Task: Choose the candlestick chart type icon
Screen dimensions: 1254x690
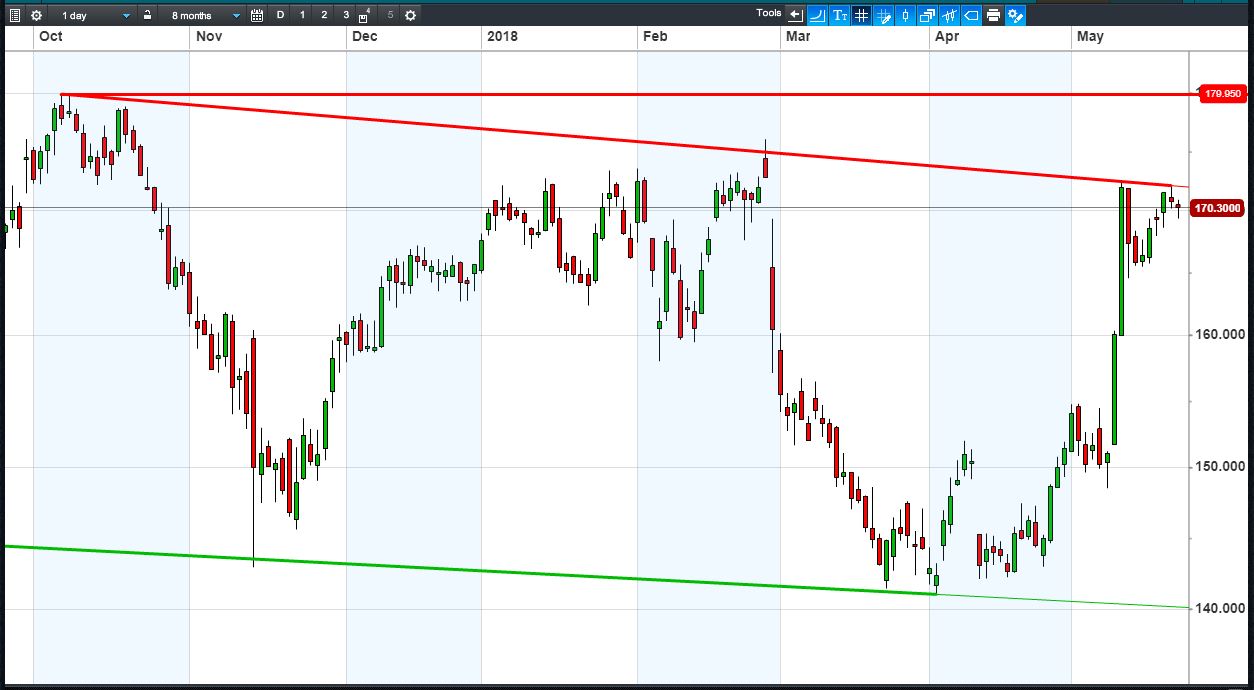Action: point(905,15)
